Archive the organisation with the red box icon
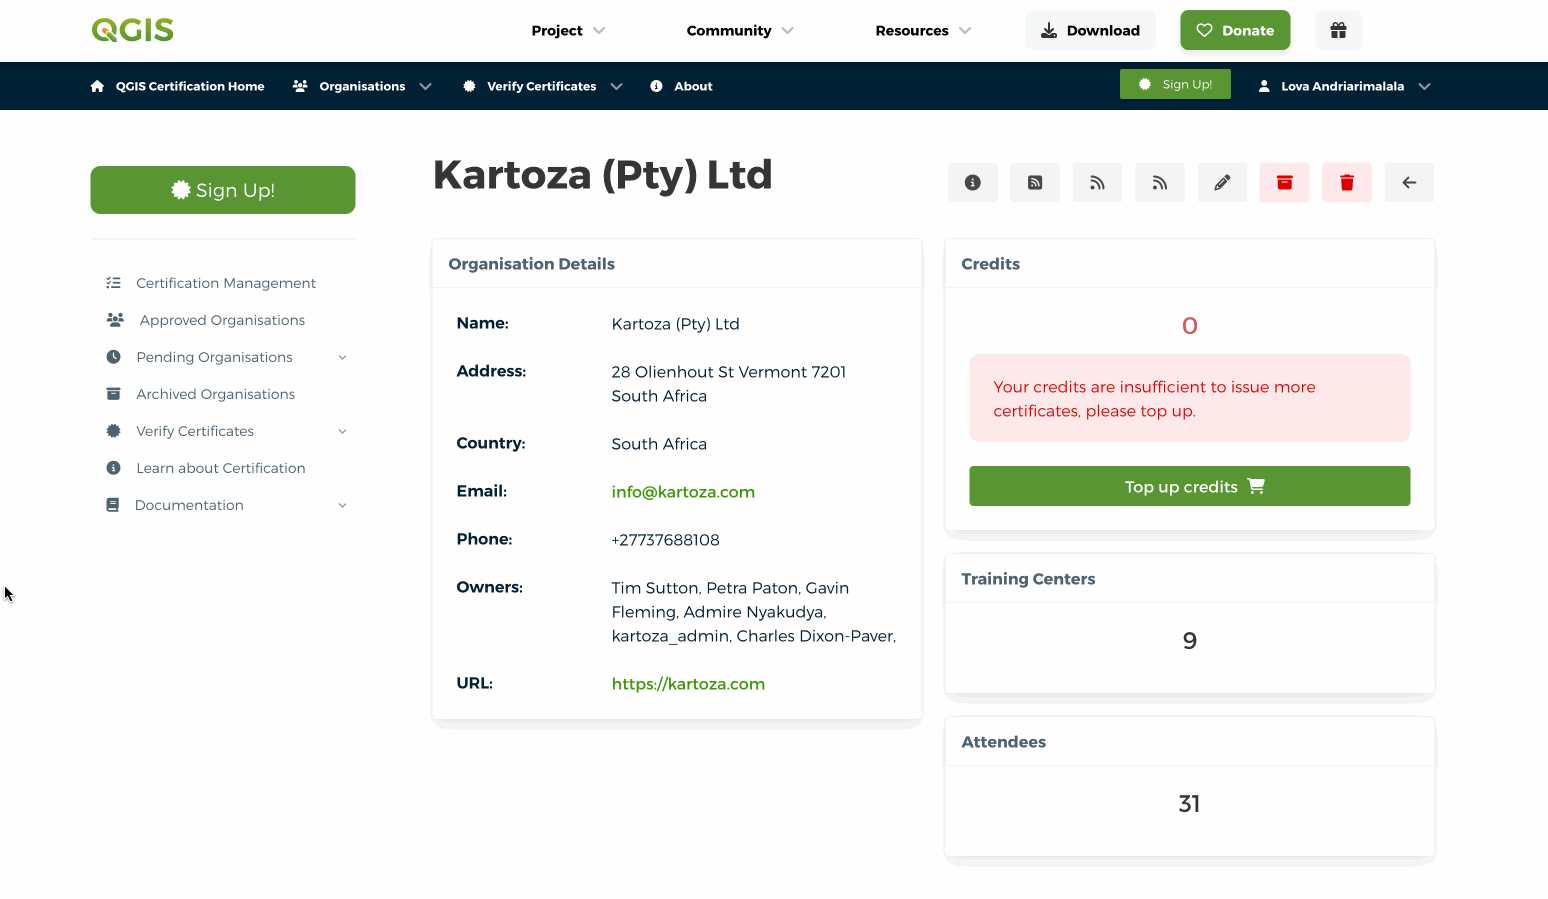1548x899 pixels. click(1285, 183)
